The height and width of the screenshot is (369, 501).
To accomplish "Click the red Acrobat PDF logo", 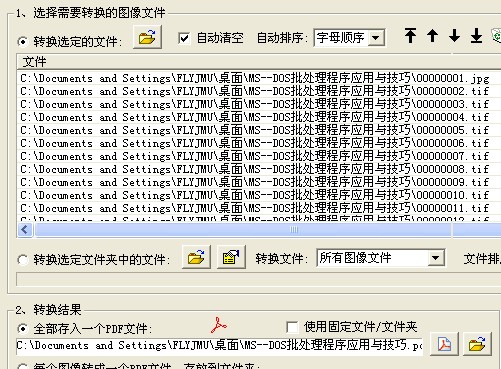I will 218,325.
